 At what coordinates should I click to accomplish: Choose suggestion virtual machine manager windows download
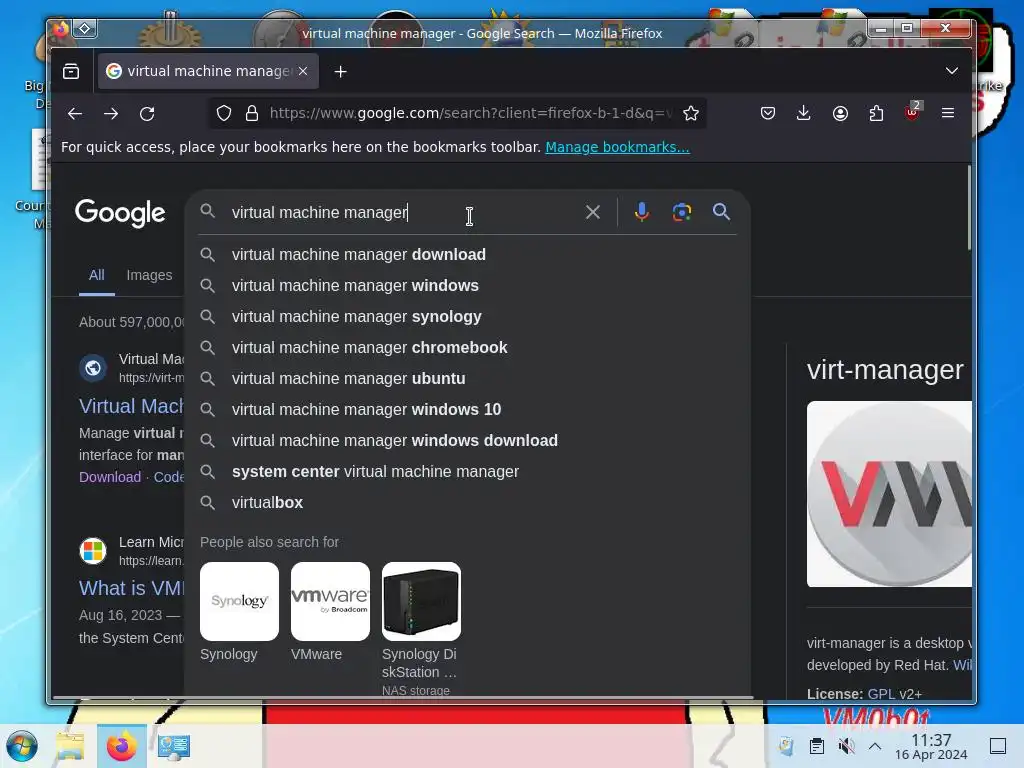(467, 441)
